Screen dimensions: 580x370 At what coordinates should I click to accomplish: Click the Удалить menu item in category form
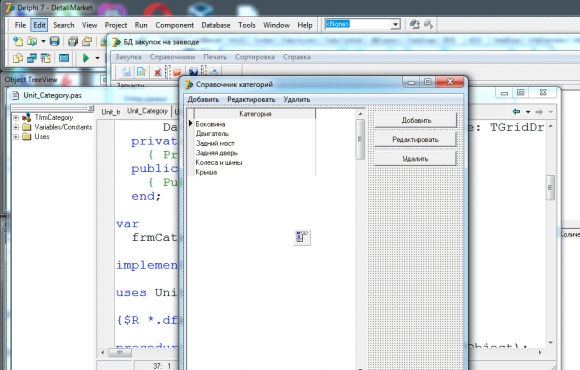pyautogui.click(x=297, y=100)
